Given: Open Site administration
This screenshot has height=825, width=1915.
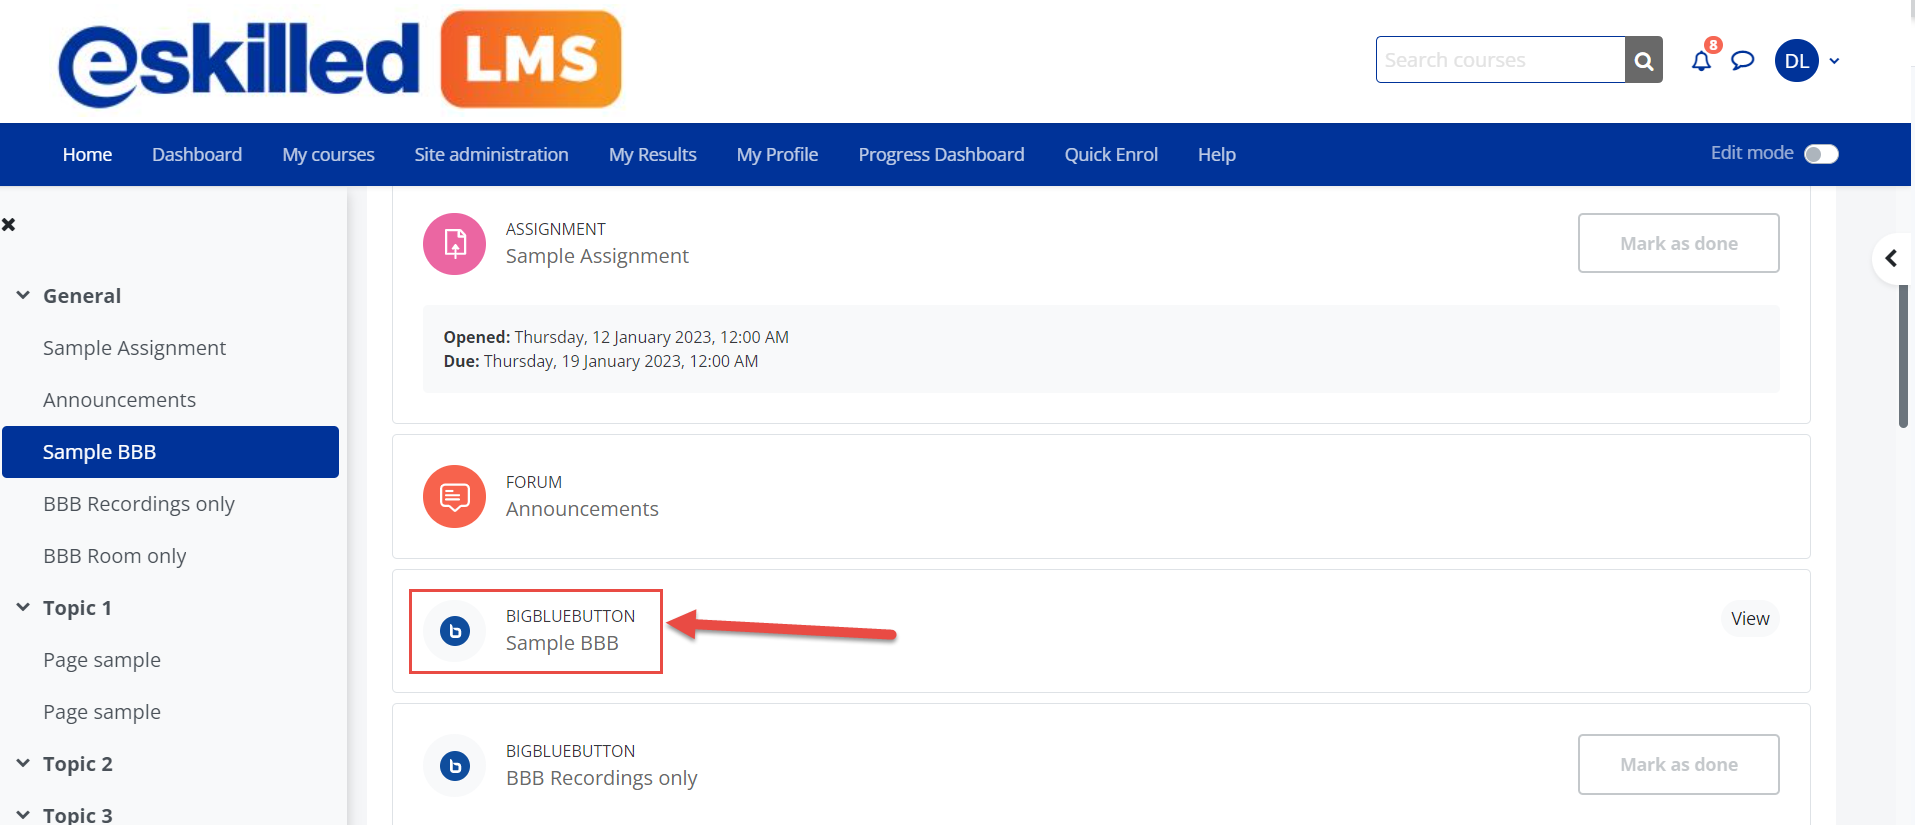Looking at the screenshot, I should tap(491, 155).
